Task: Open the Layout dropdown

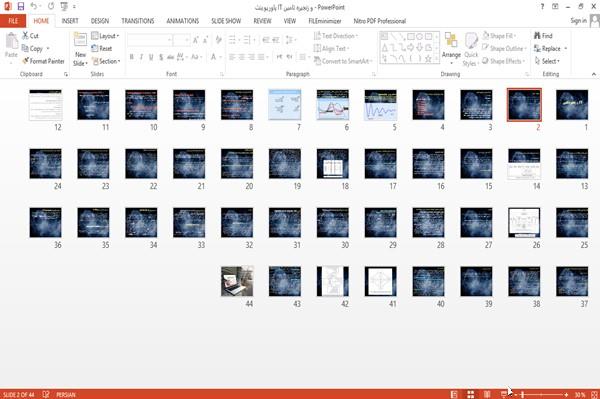Action: (105, 36)
